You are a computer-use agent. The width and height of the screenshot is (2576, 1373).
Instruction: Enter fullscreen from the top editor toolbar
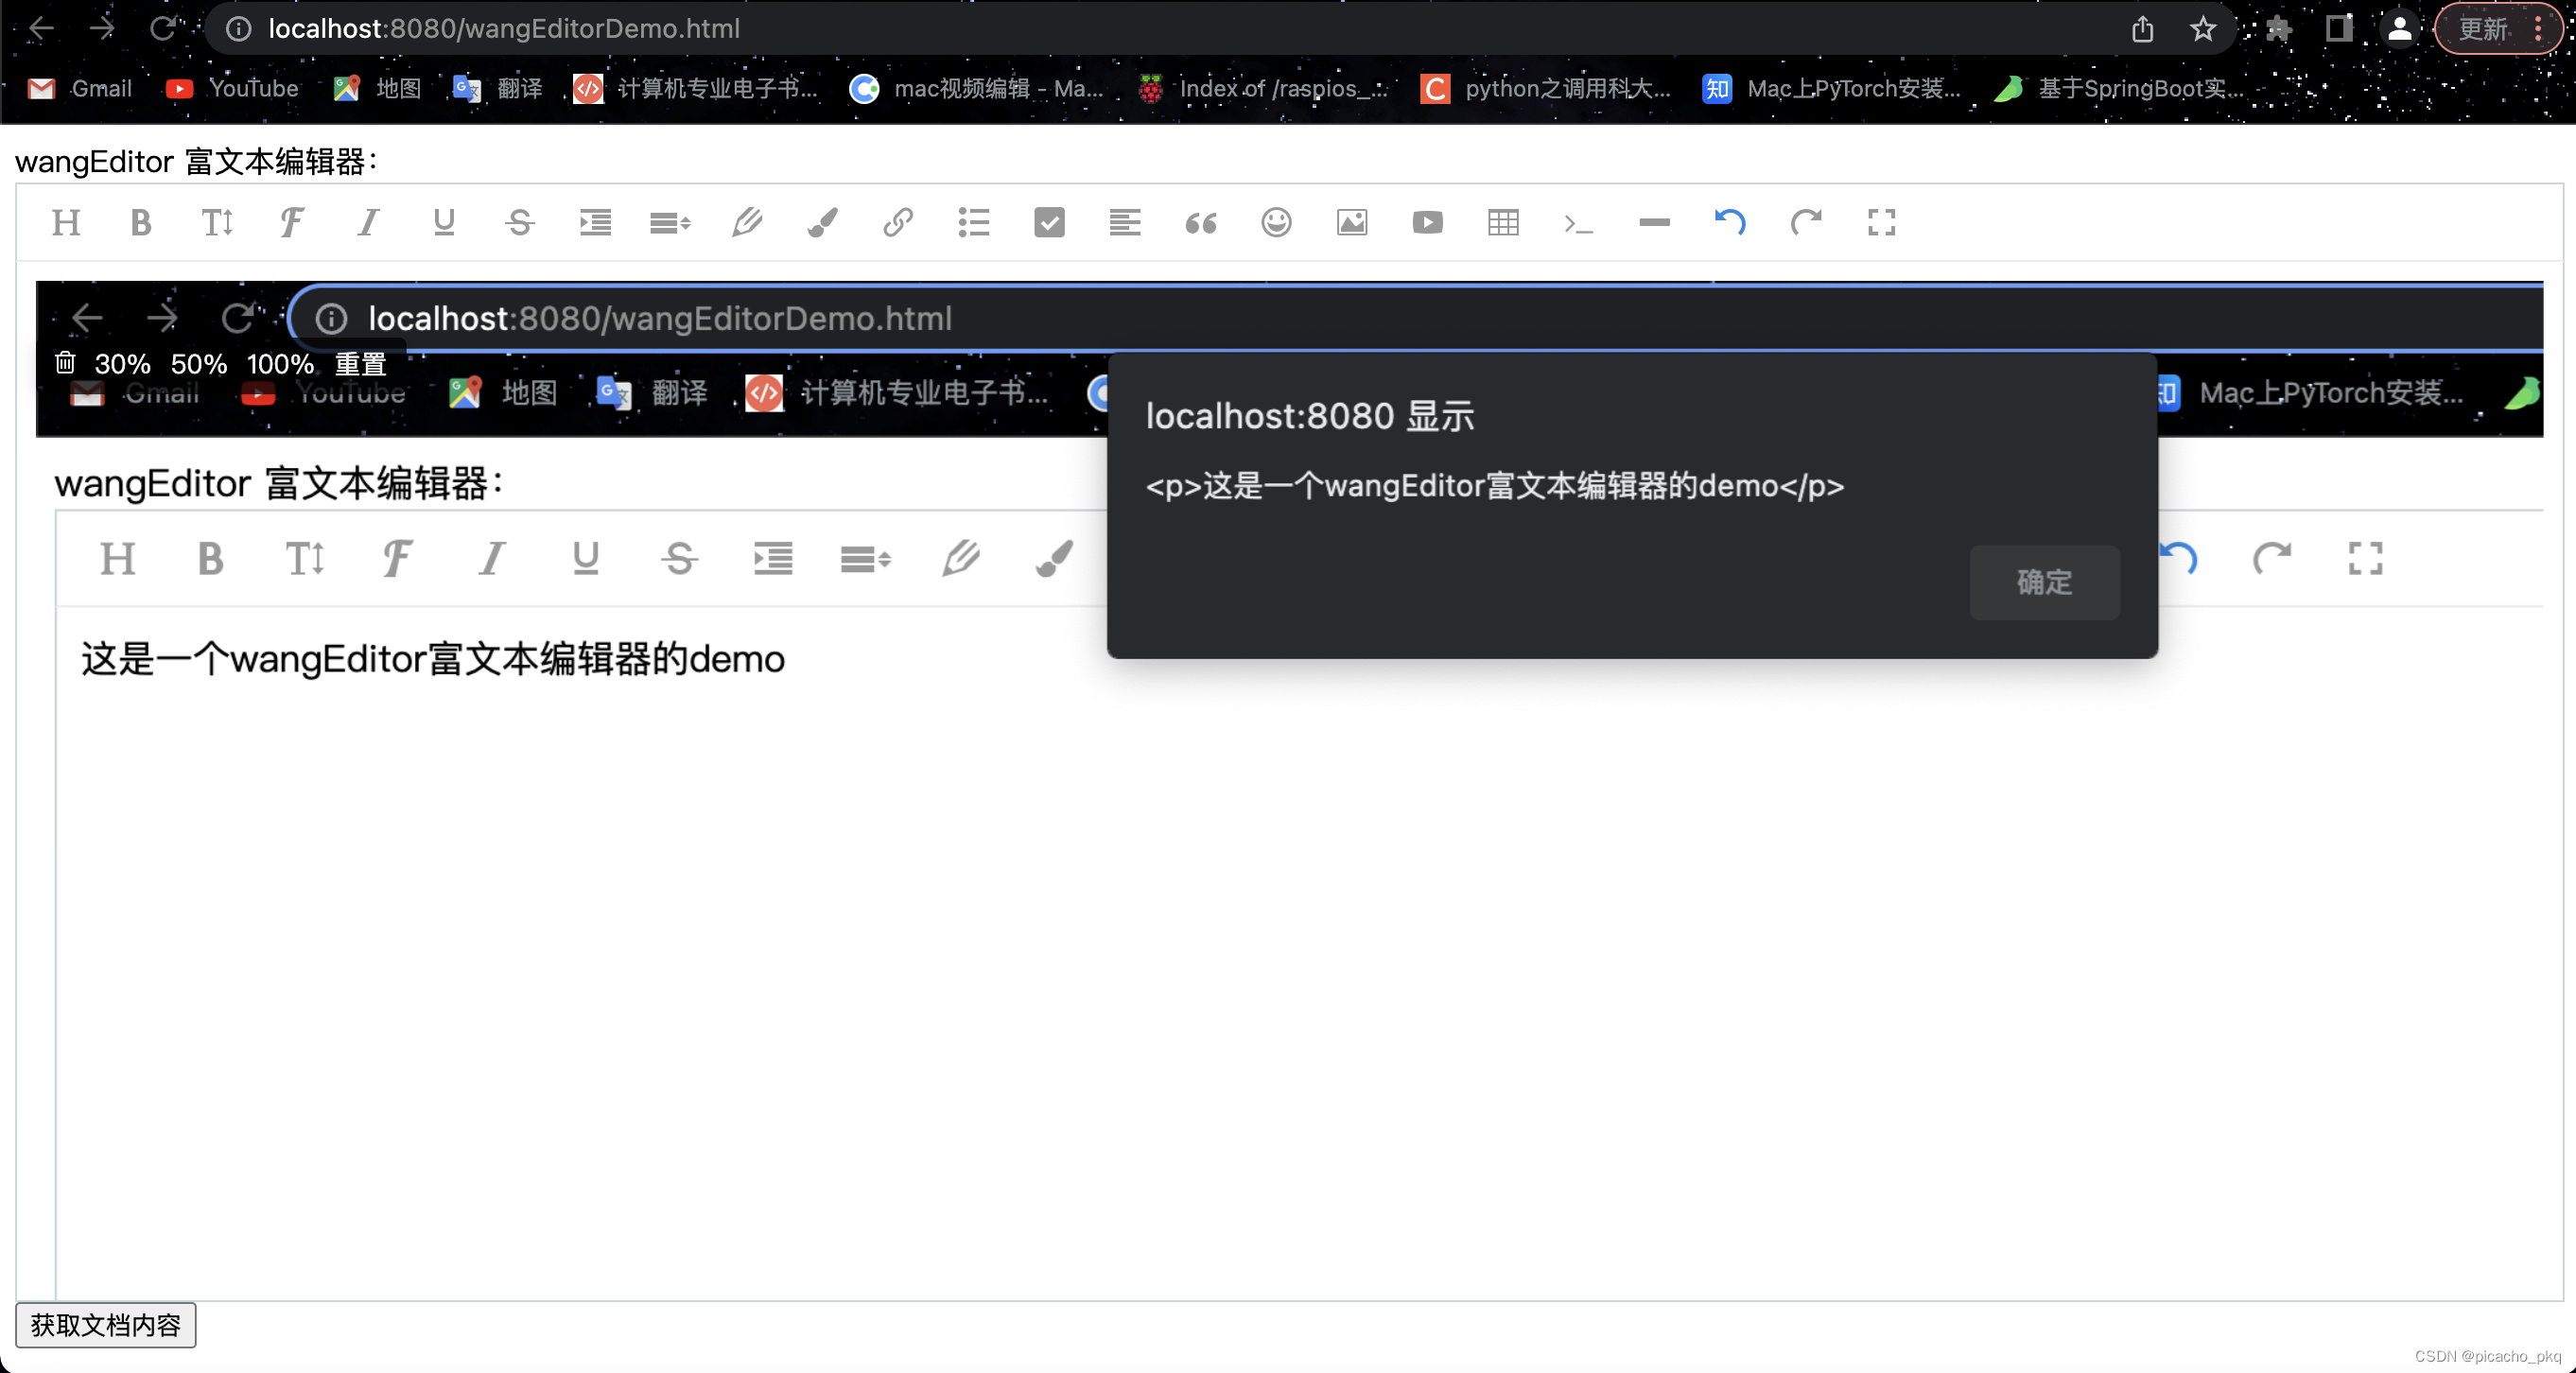[x=1881, y=222]
